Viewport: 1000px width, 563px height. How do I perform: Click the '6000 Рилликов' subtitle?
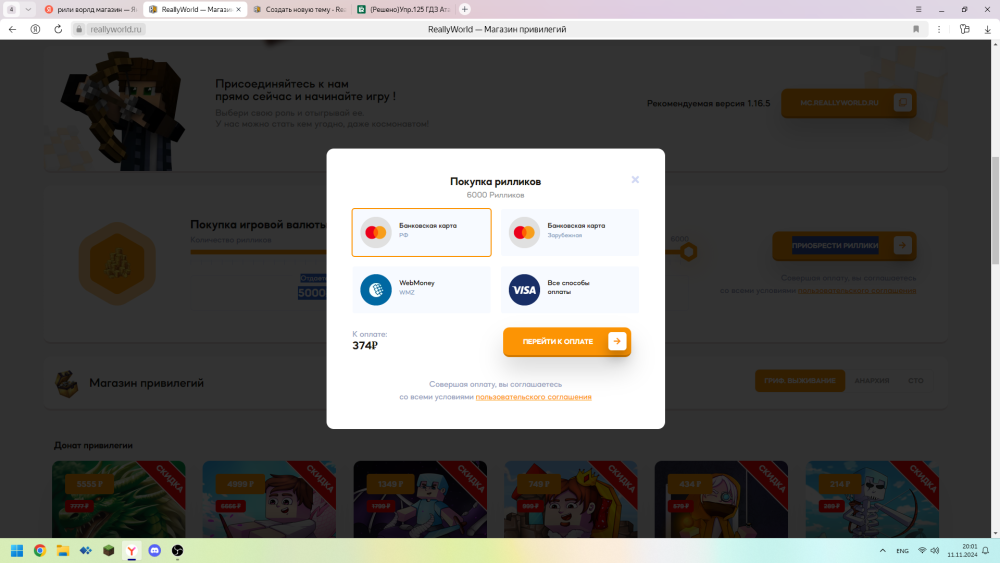(x=496, y=195)
